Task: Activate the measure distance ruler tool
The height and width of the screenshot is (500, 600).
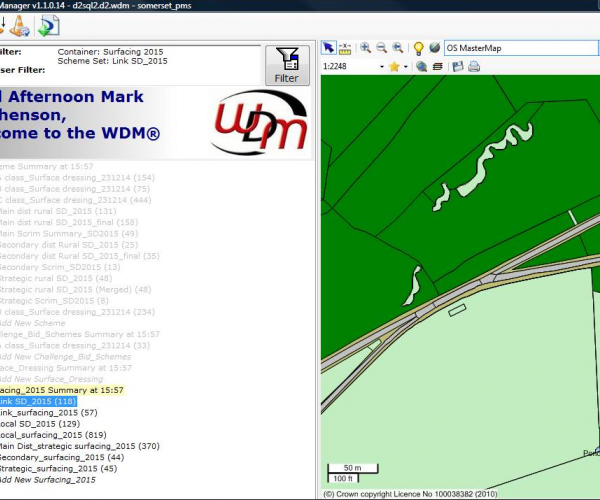Action: [345, 48]
